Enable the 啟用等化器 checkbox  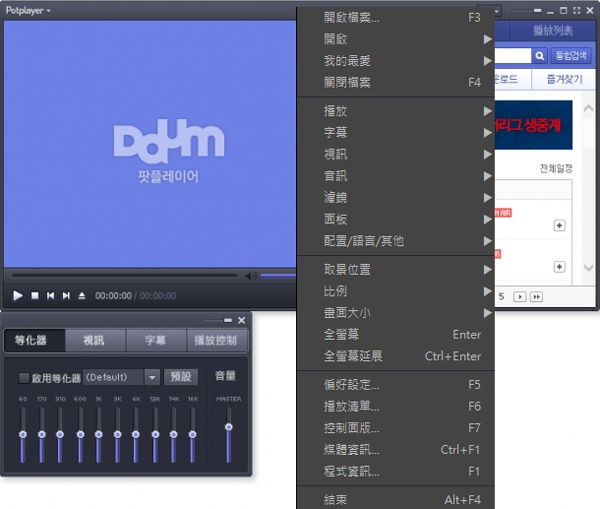24,378
